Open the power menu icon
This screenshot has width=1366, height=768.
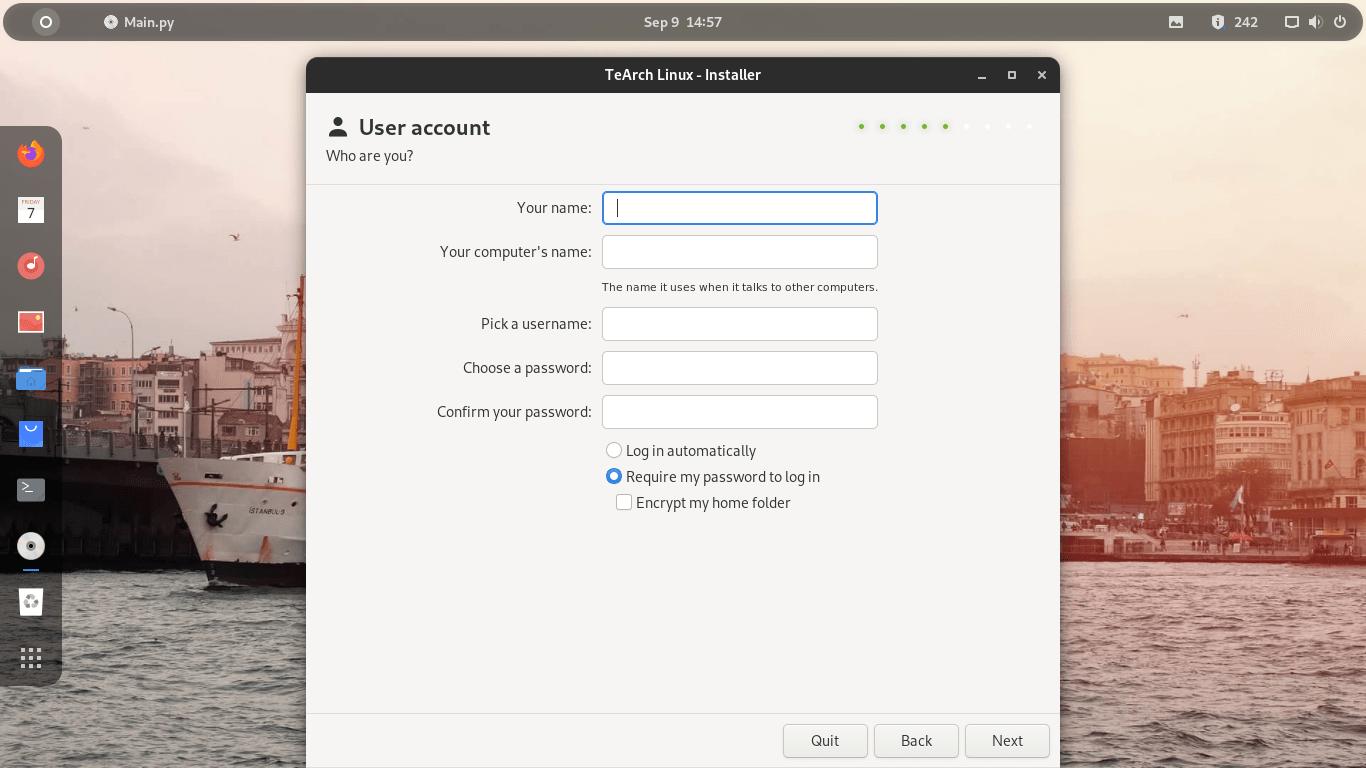point(1340,22)
